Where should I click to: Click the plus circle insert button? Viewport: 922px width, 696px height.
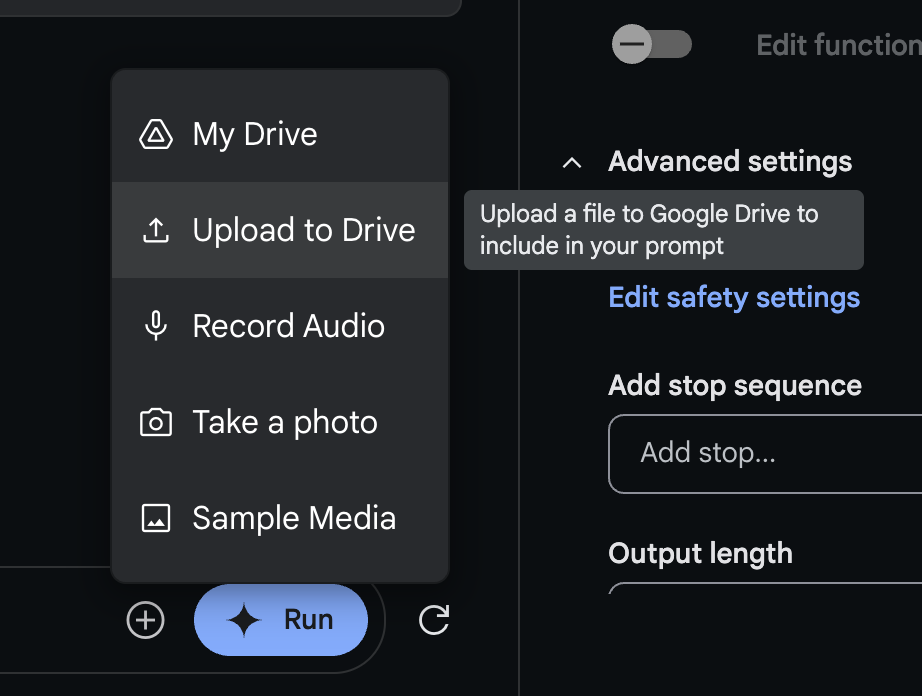[145, 620]
